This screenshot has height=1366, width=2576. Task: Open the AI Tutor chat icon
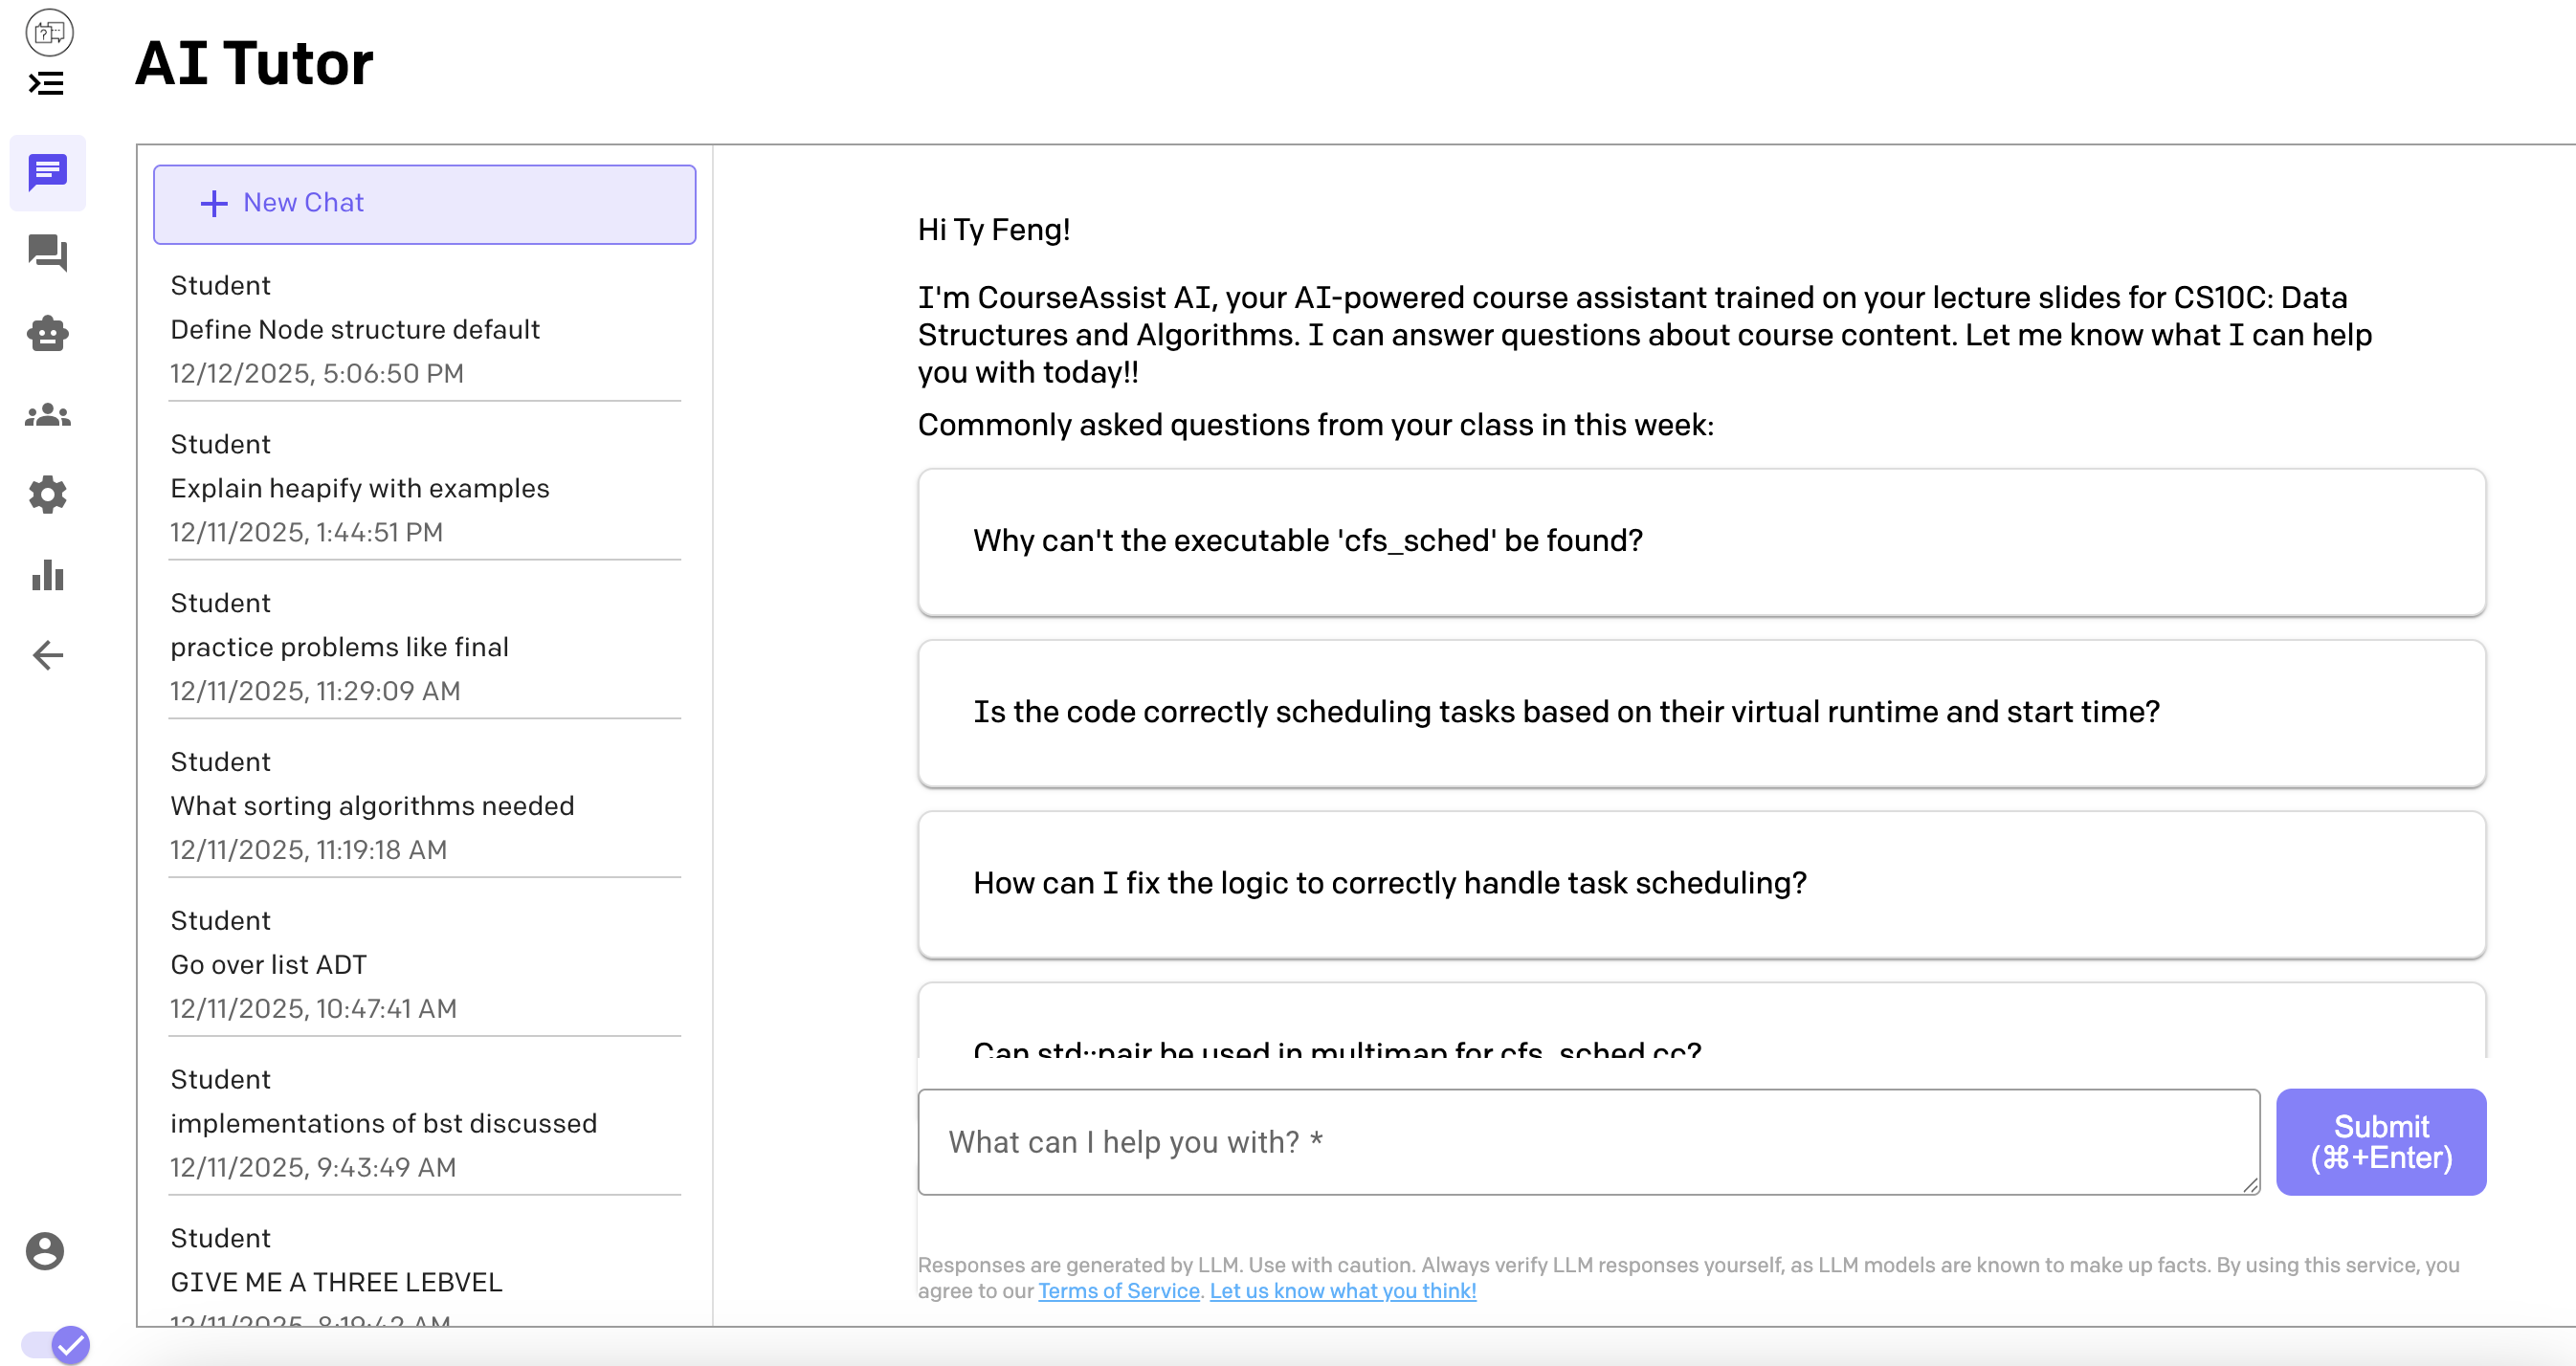tap(47, 173)
